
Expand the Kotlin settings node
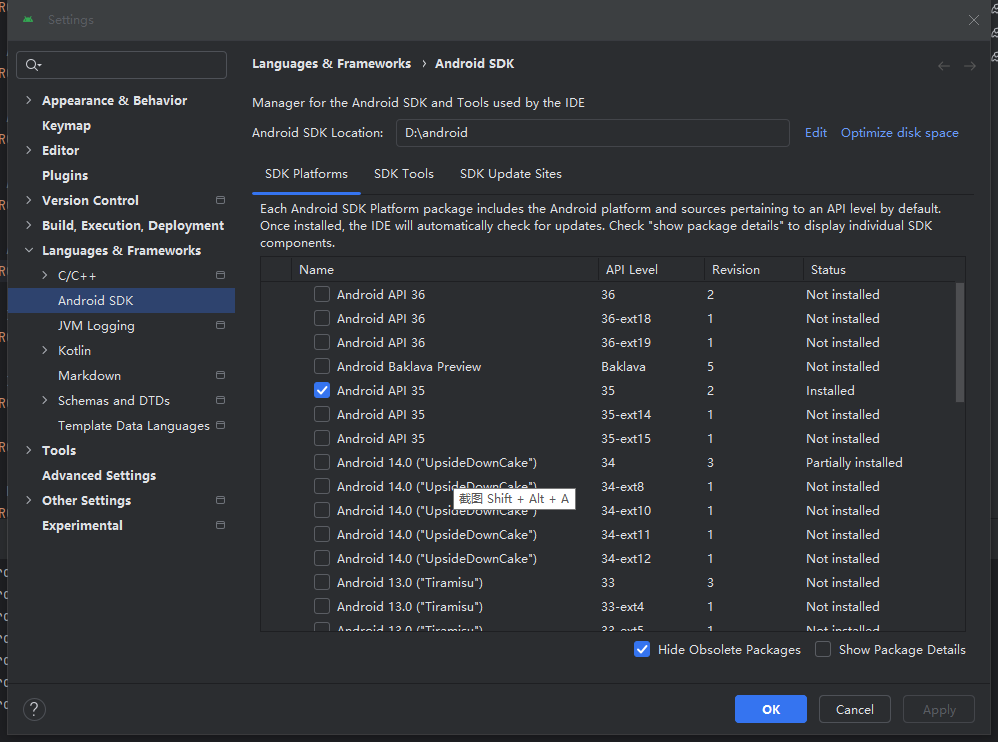pos(45,350)
